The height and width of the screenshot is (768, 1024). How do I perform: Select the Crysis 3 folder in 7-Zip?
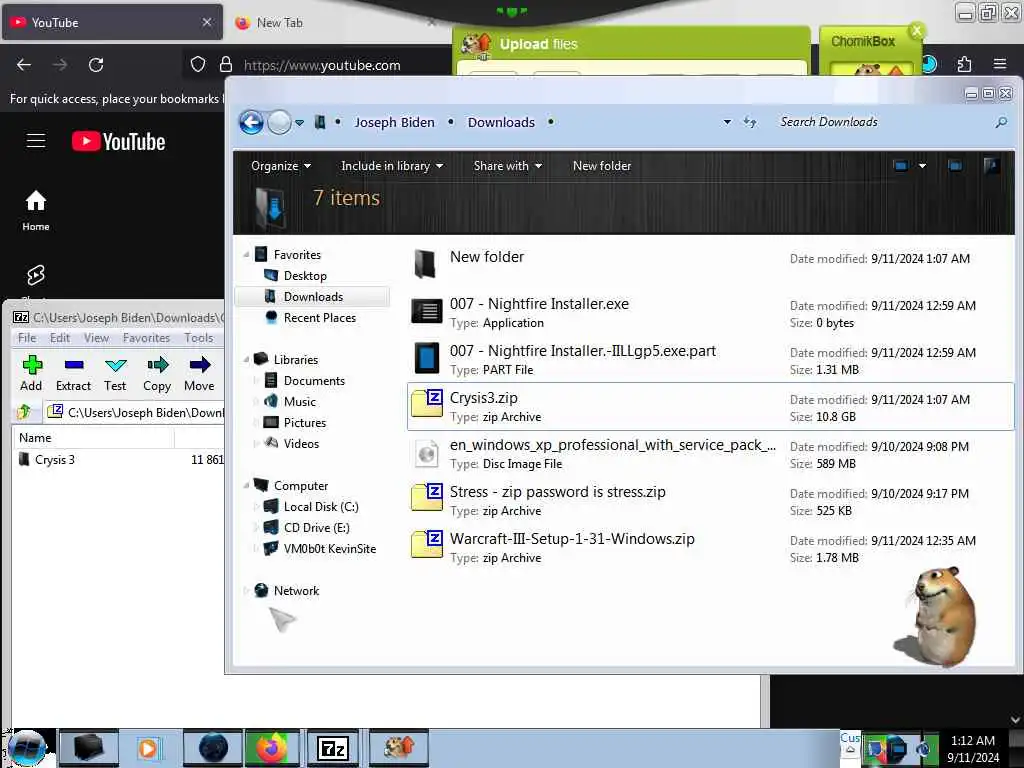pyautogui.click(x=47, y=460)
